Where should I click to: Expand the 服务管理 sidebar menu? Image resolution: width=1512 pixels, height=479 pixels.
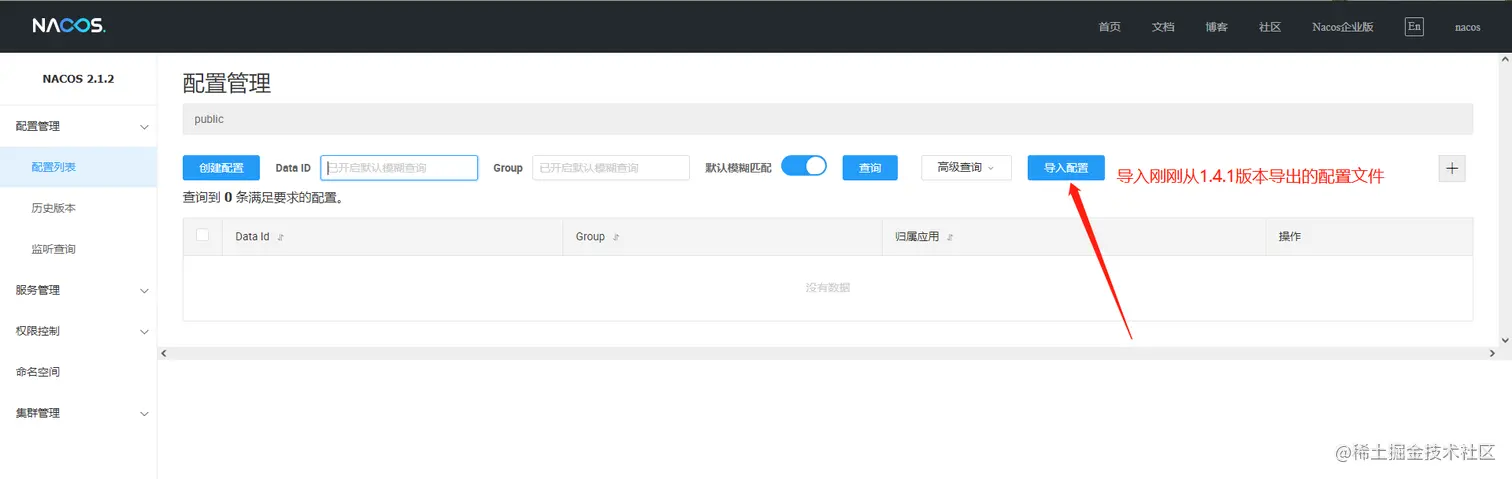coord(78,290)
